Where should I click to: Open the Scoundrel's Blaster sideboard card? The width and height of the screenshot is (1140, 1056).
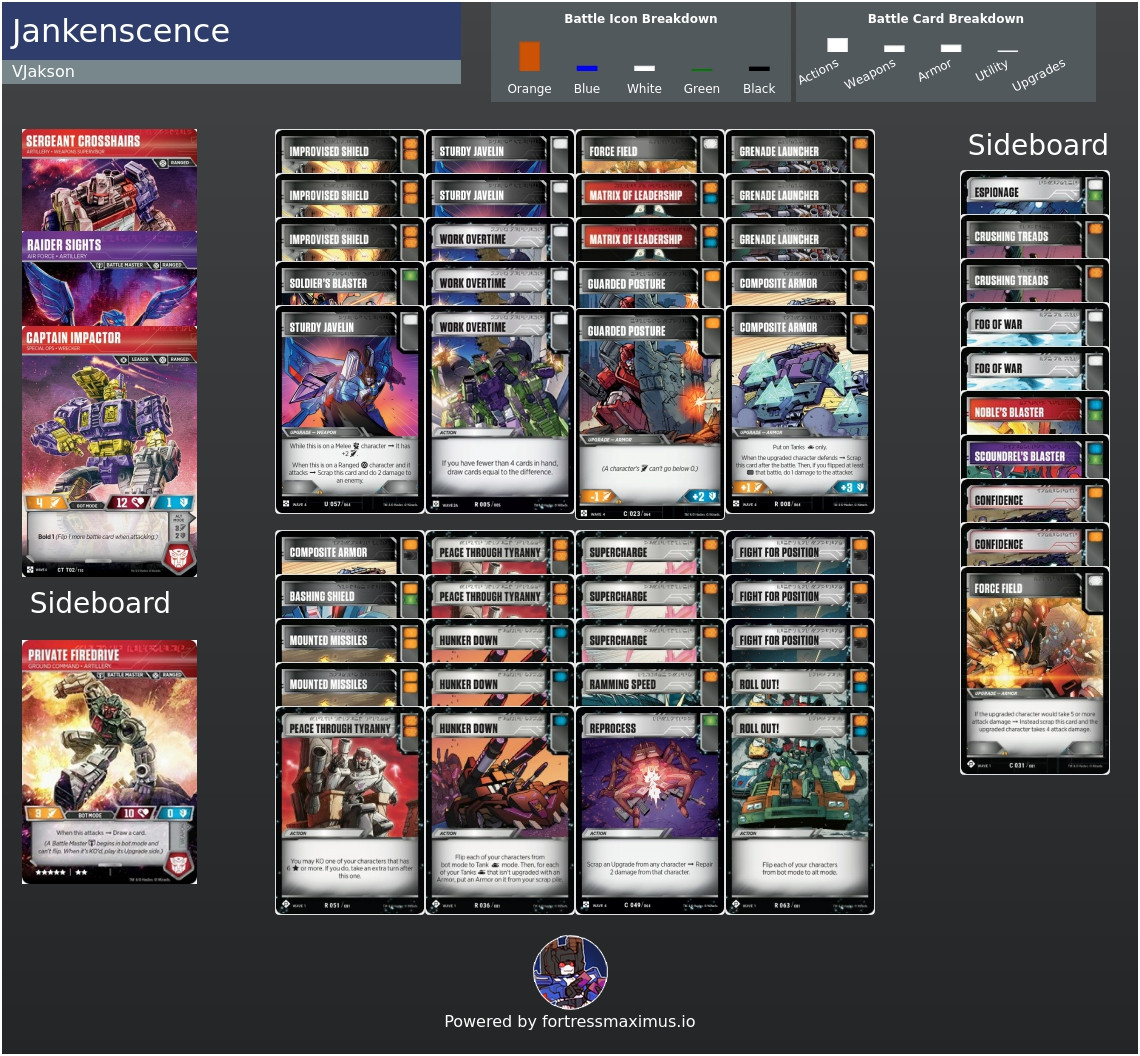[1035, 457]
